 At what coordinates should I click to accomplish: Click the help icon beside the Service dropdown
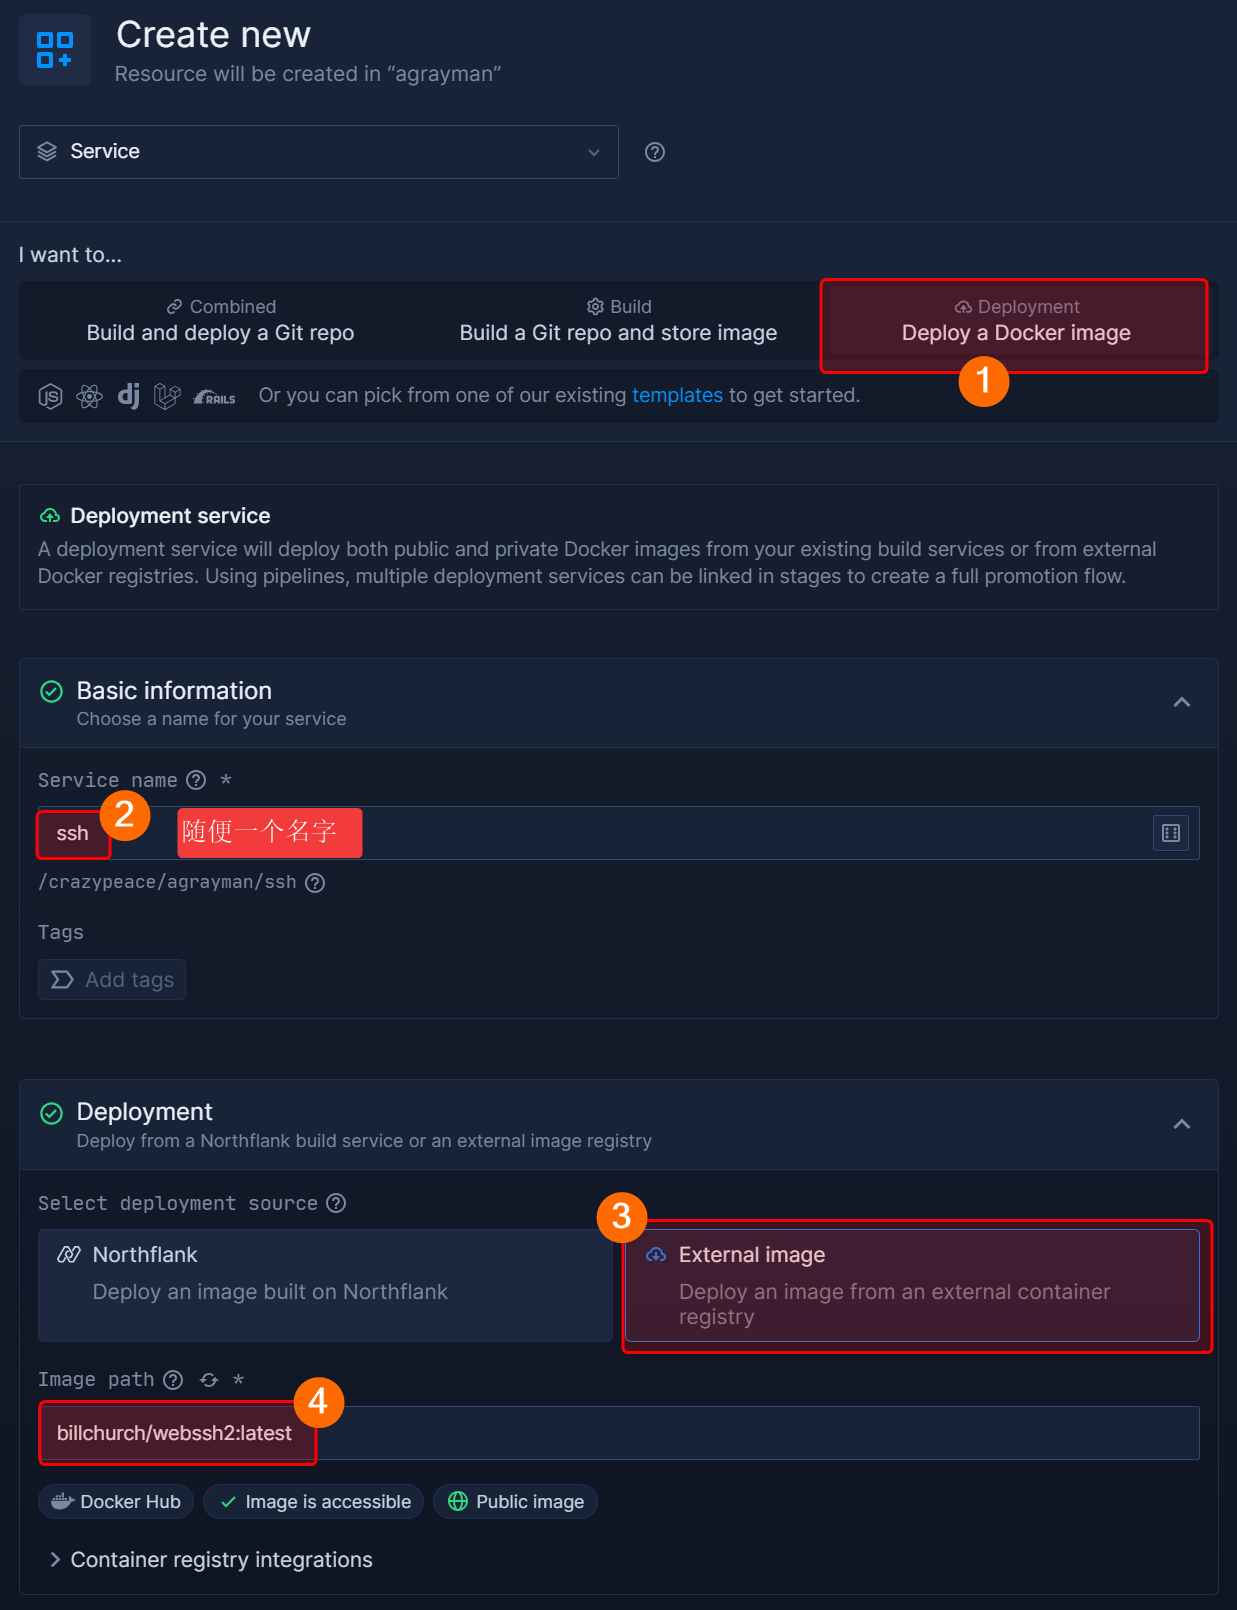click(655, 152)
